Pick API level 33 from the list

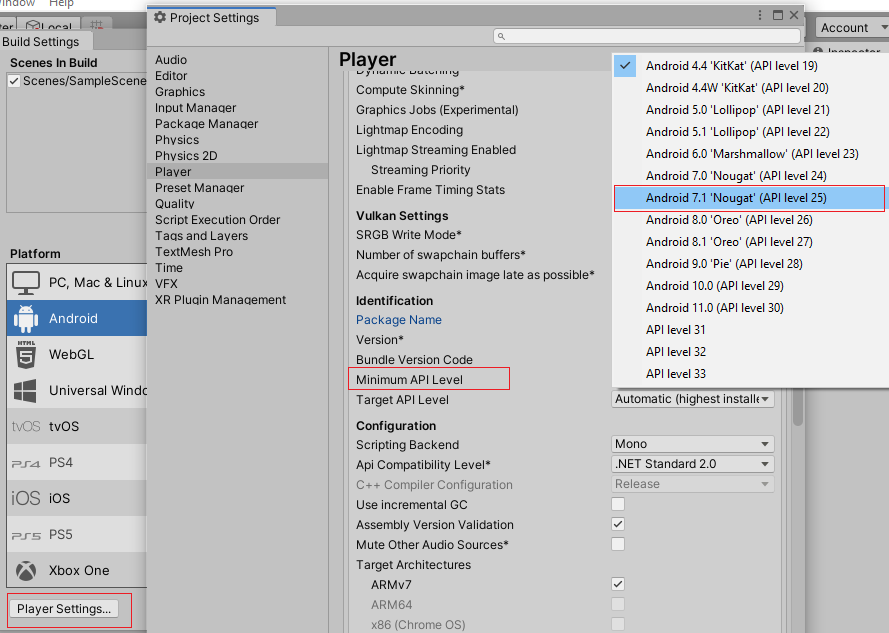(751, 374)
